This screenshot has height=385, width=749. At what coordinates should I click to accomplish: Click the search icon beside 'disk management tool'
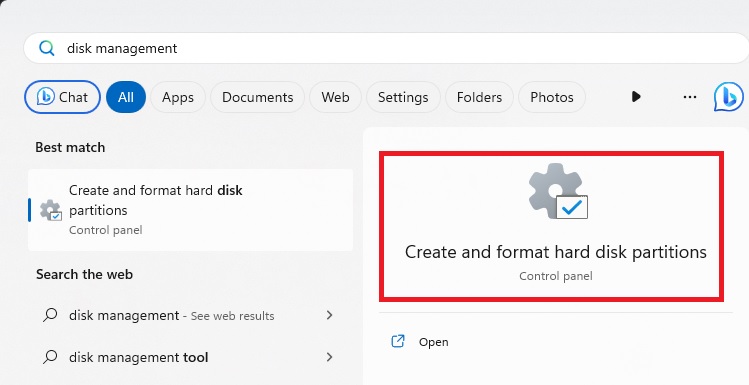click(50, 357)
